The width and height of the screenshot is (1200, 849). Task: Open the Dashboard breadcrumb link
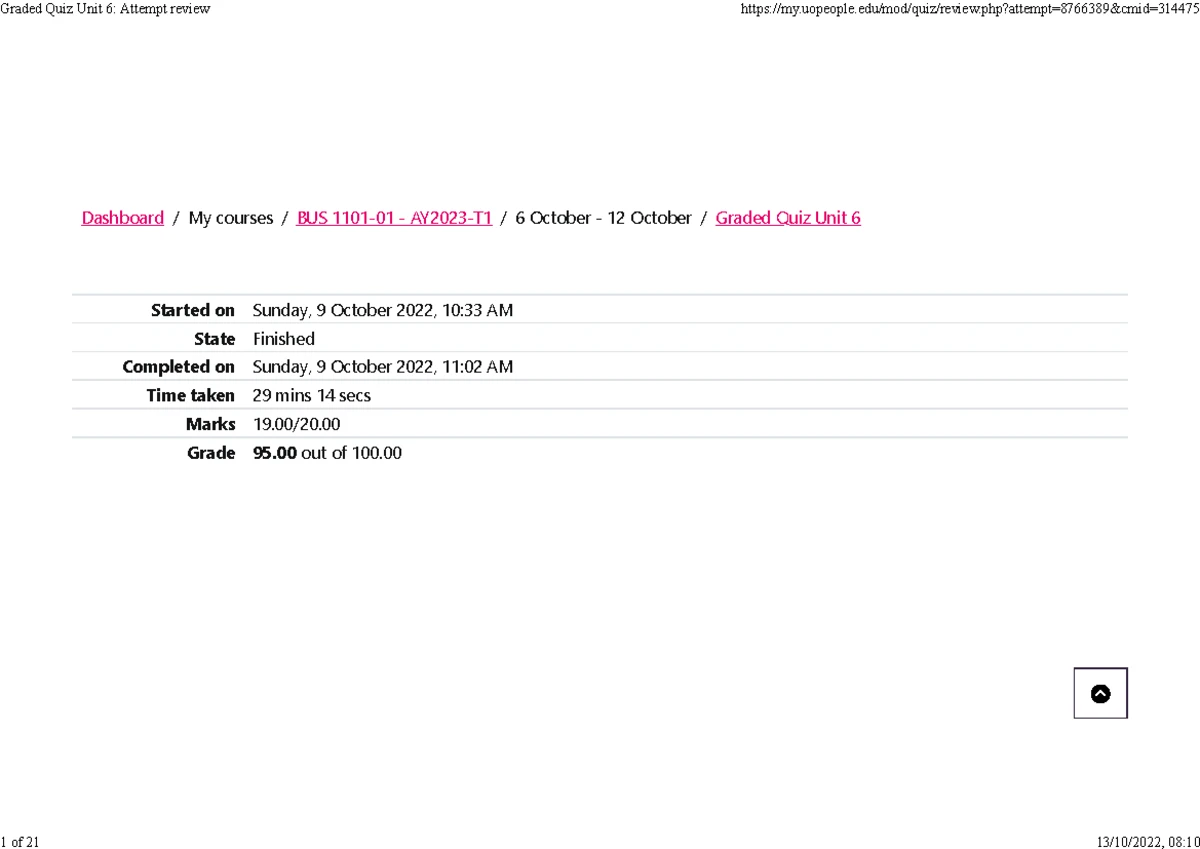[122, 218]
